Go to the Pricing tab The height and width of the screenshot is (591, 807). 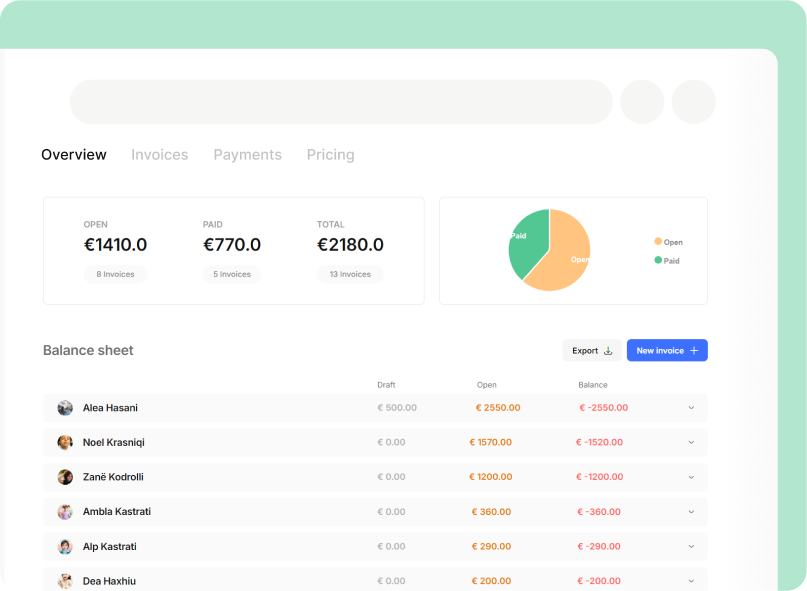(x=330, y=155)
